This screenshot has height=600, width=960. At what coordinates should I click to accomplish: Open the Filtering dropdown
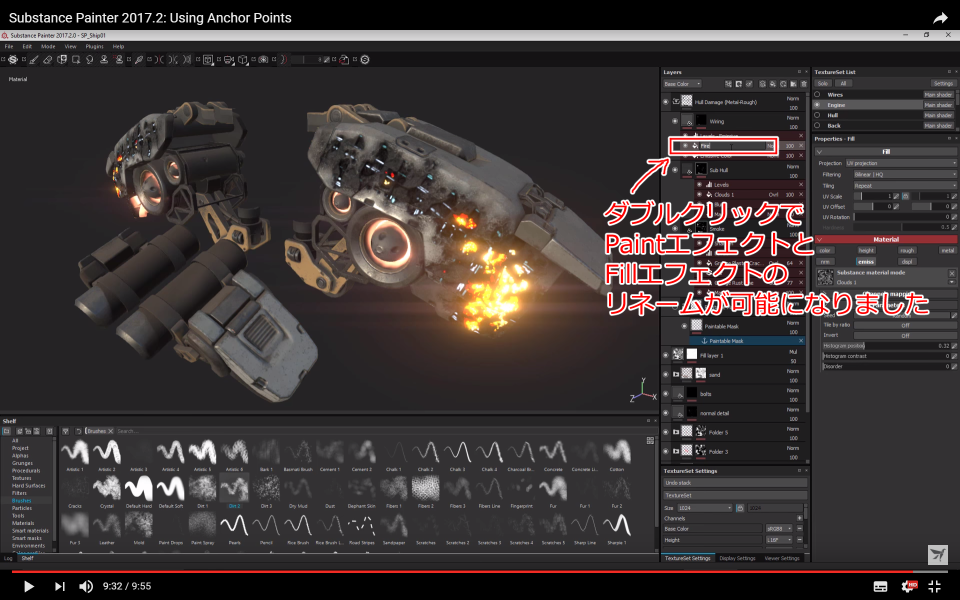pos(905,174)
